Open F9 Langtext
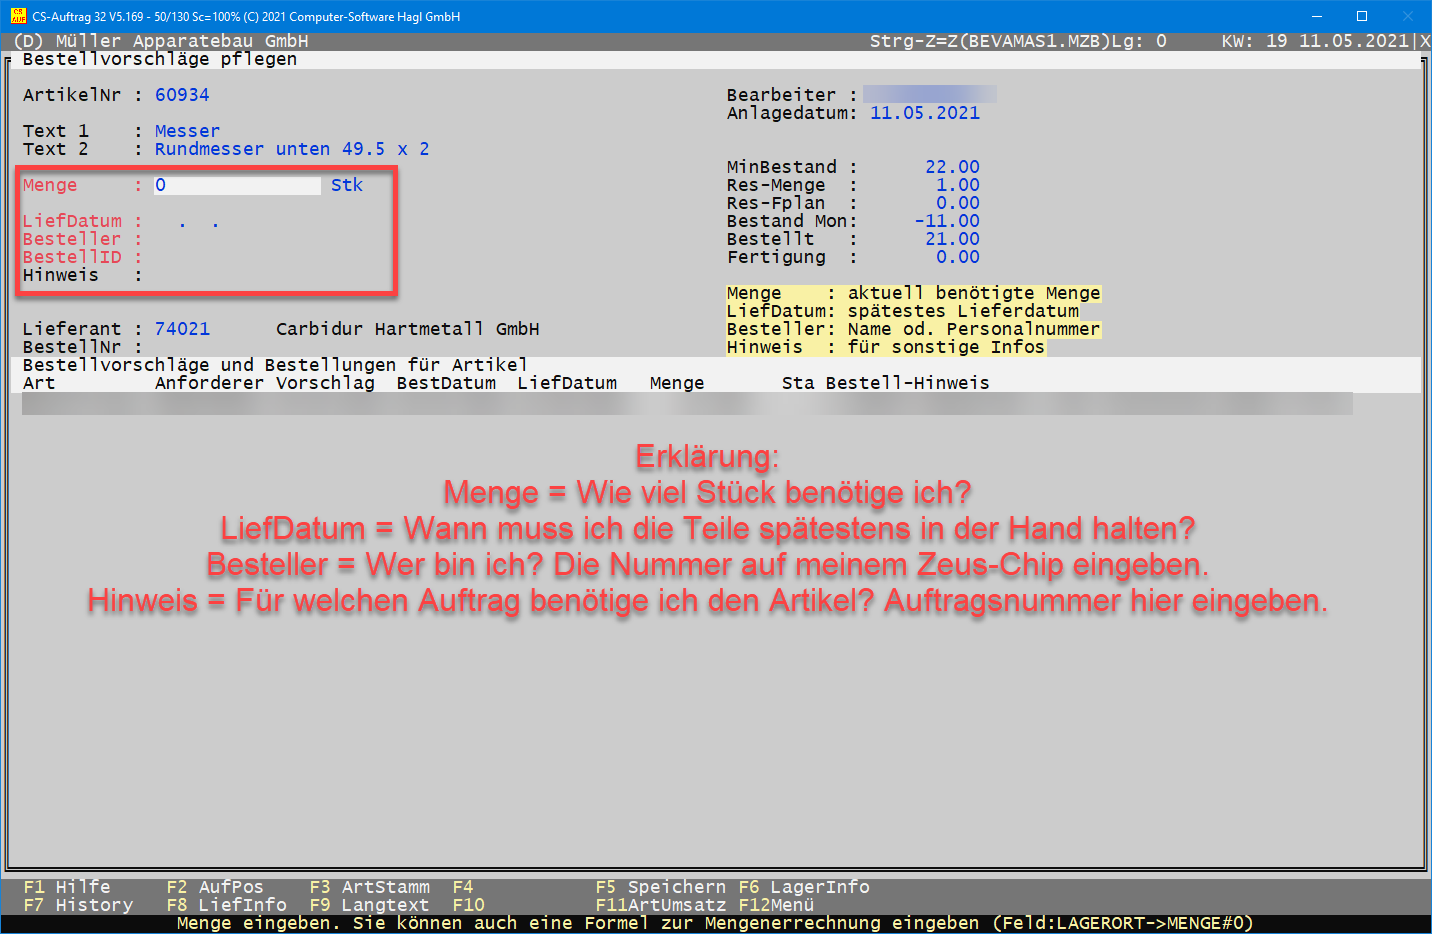1432x934 pixels. click(369, 905)
